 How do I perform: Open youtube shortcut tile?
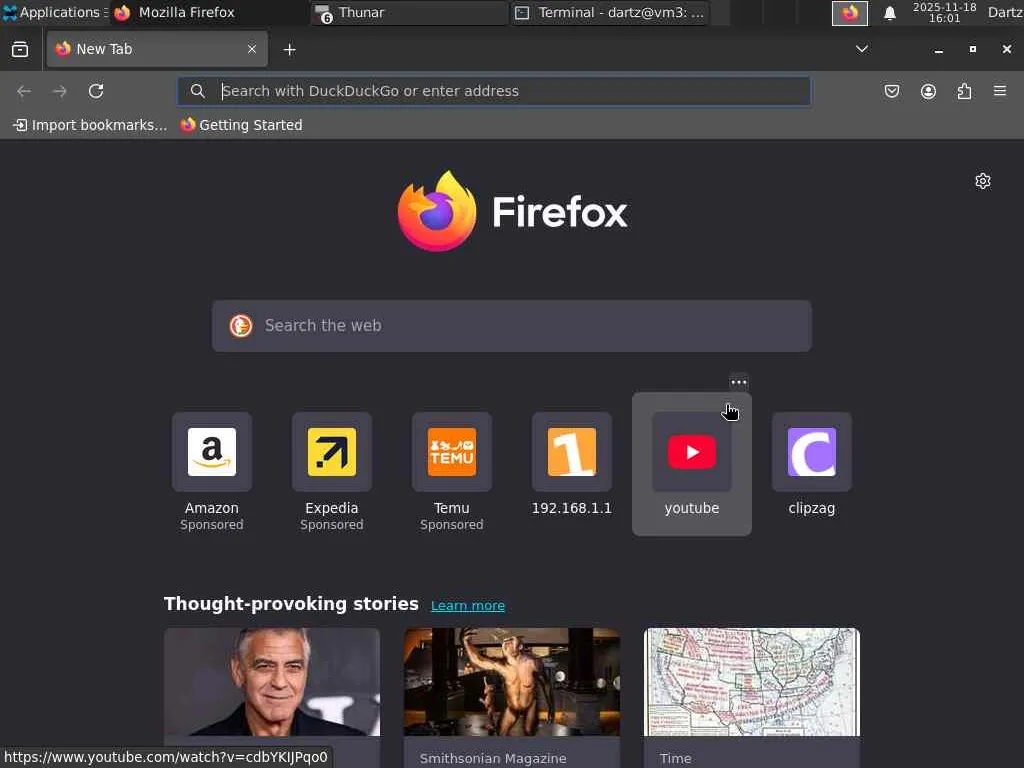coord(692,464)
